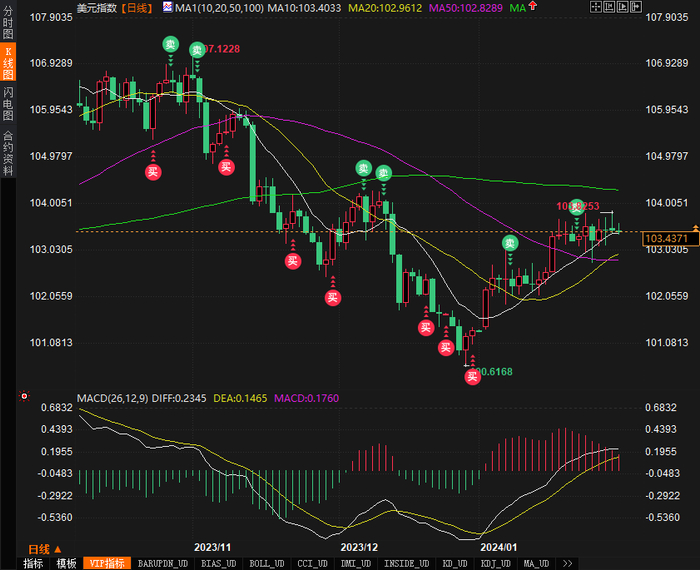Screen dimensions: 700x570
Task: Switch to the 分时图 view
Action: coord(8,22)
